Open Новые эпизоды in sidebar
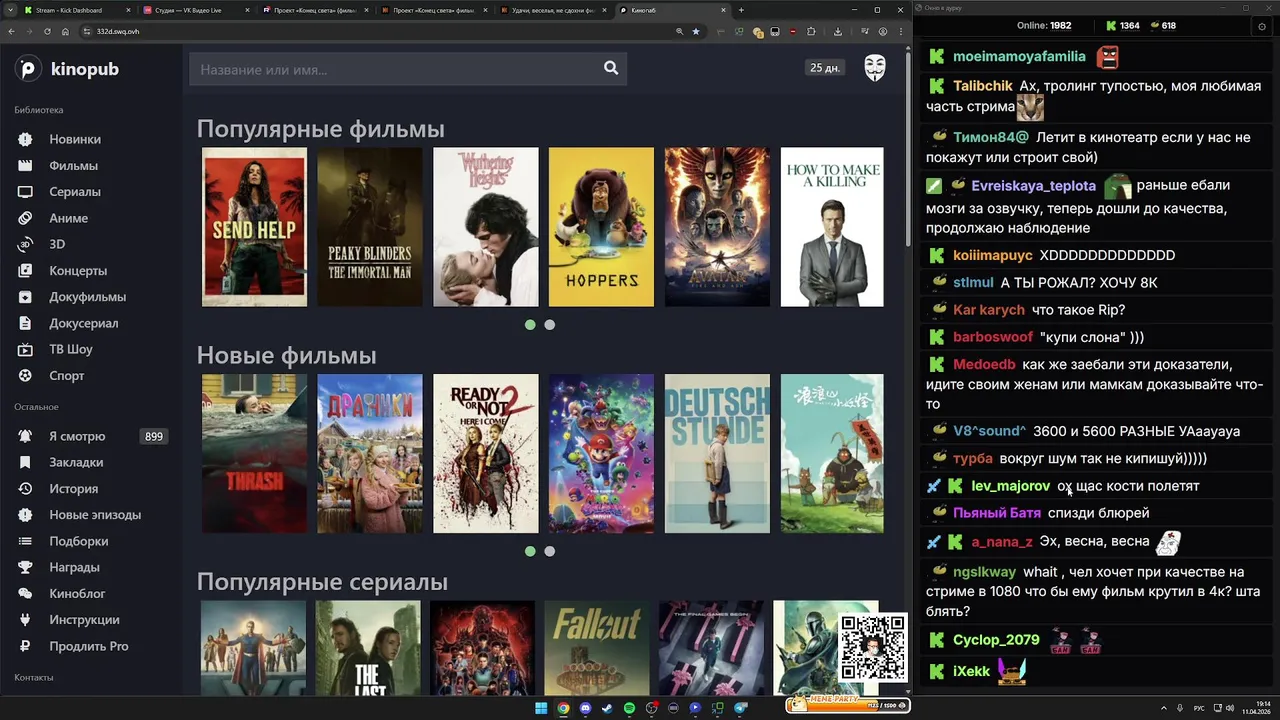This screenshot has width=1280, height=720. pyautogui.click(x=95, y=515)
